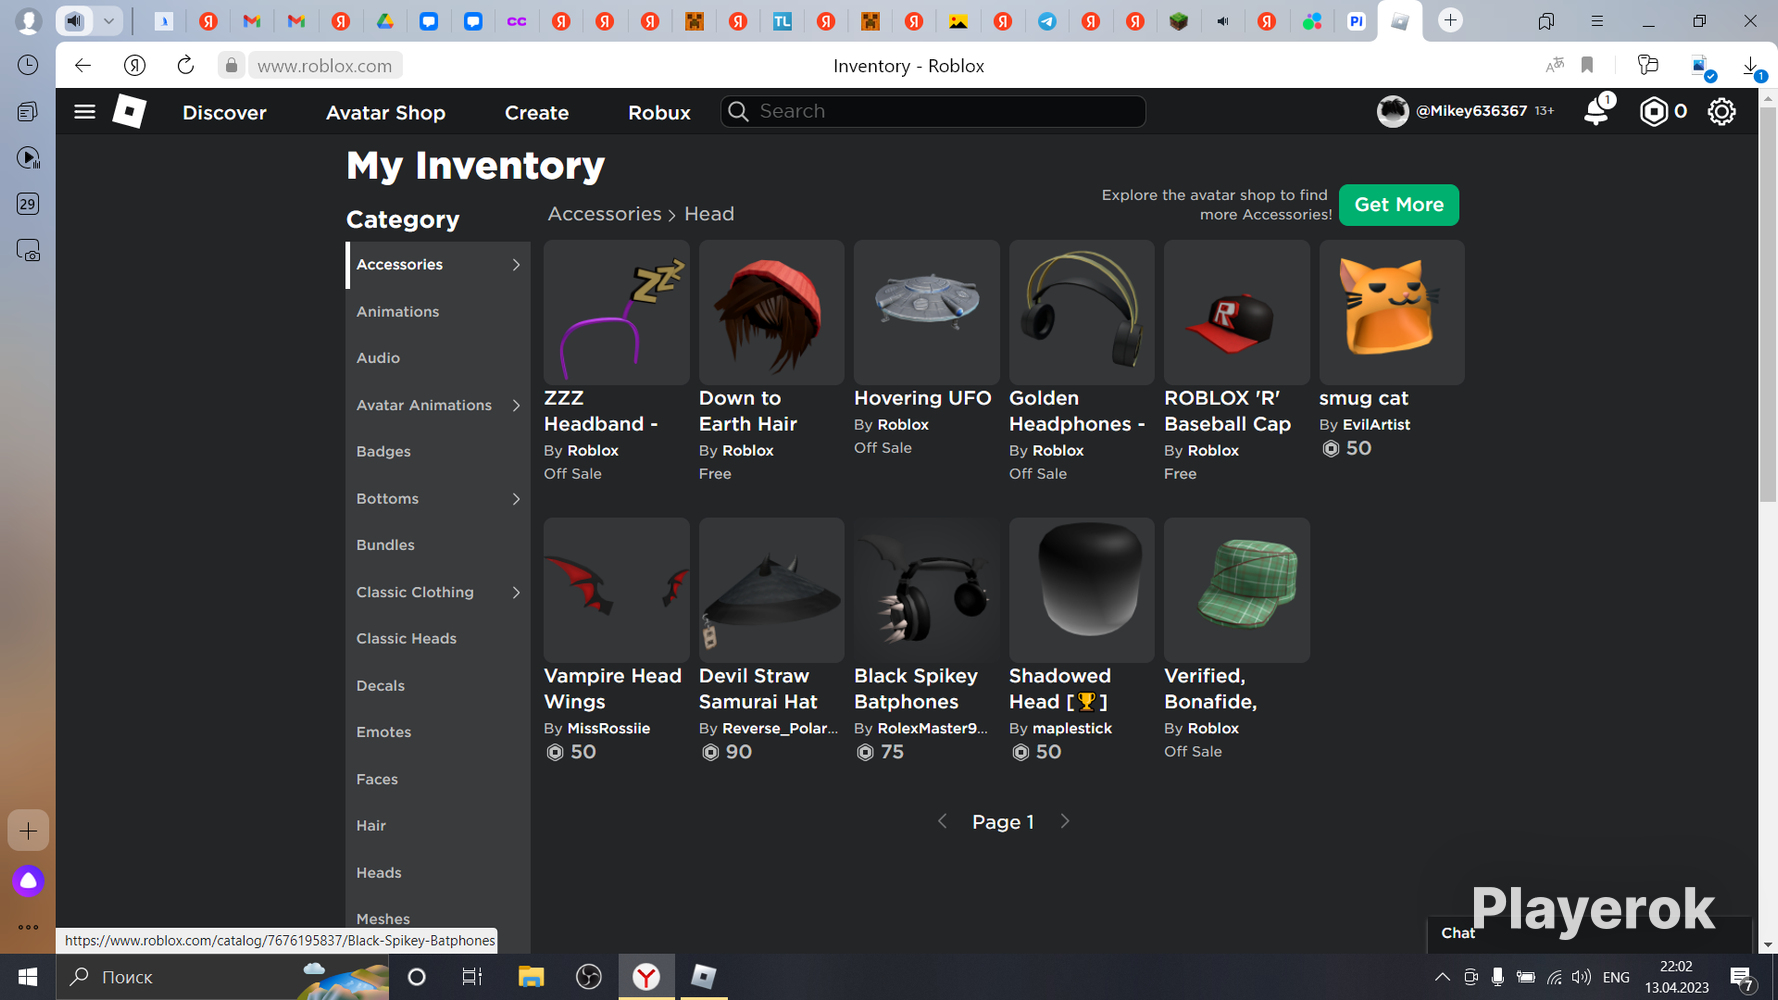
Task: Click the taskbar volume speaker icon
Action: 1581,977
